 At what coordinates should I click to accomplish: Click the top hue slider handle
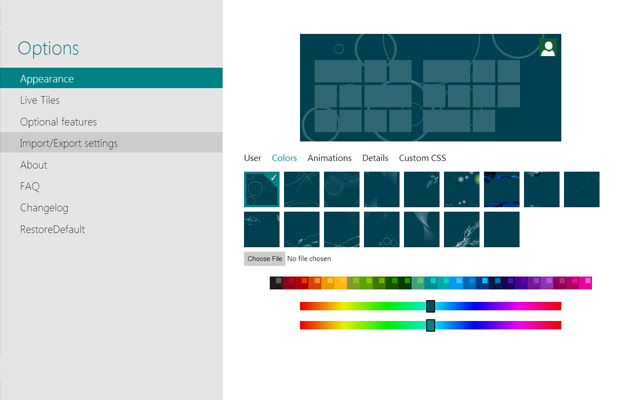[430, 306]
